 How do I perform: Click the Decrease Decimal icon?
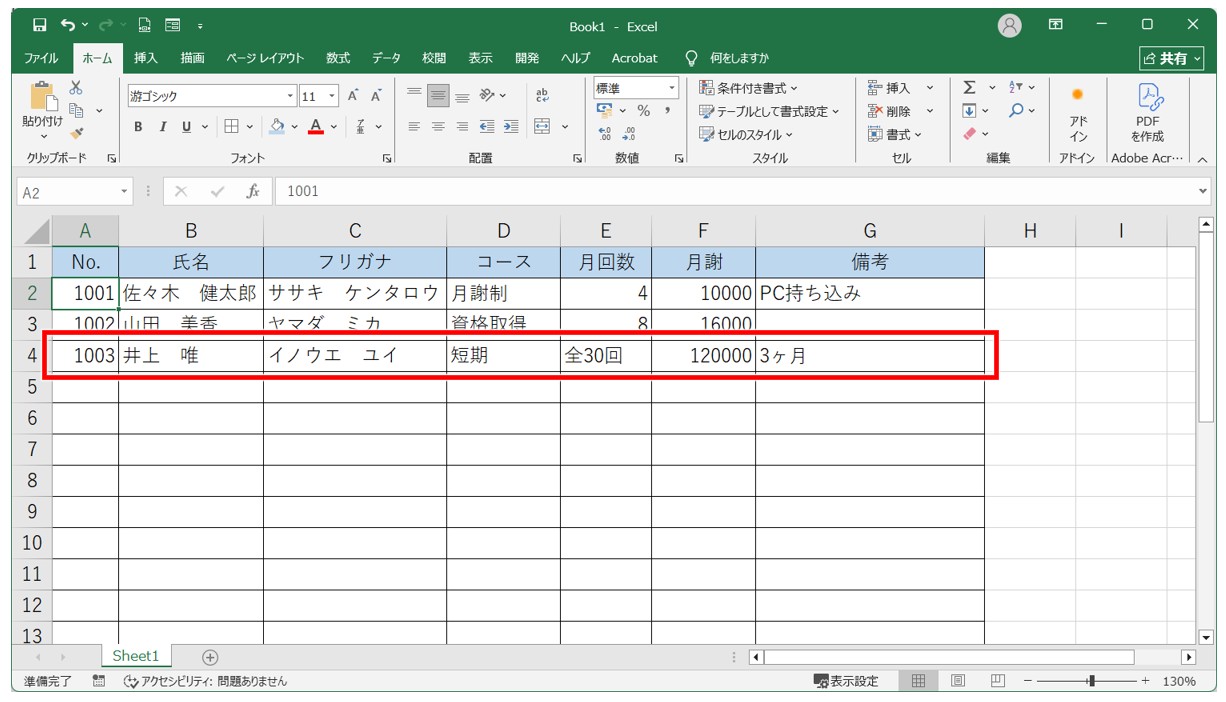click(x=629, y=134)
